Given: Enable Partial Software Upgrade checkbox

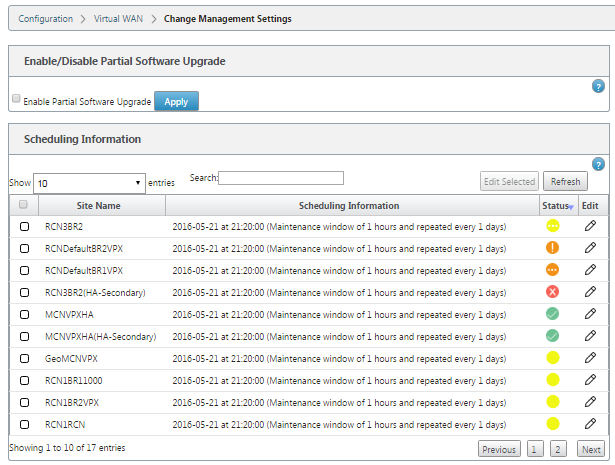Looking at the screenshot, I should (16, 98).
